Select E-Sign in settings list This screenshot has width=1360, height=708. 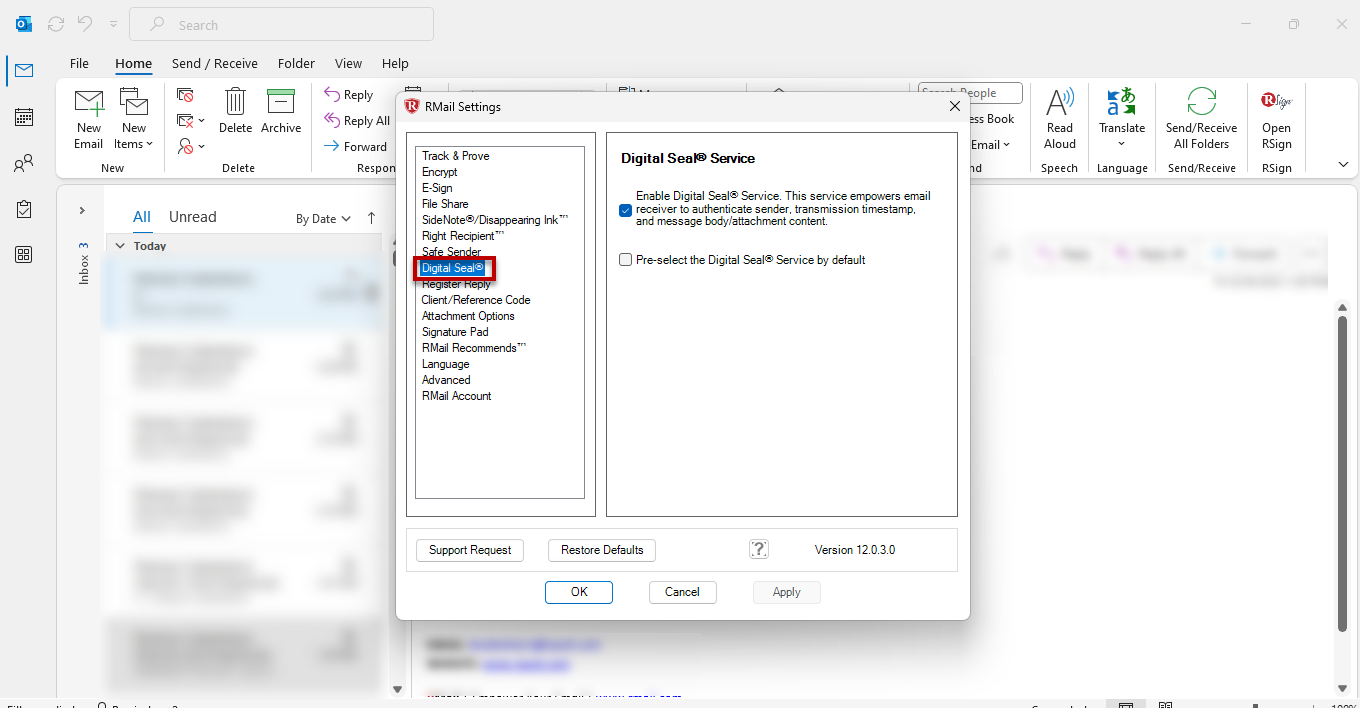(437, 188)
